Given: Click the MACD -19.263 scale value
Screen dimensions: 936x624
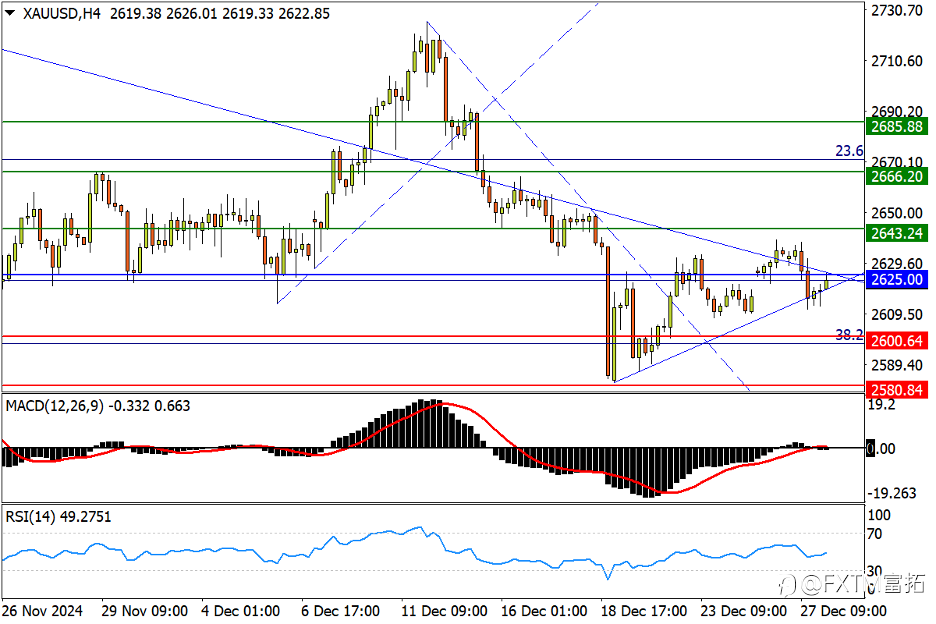Looking at the screenshot, I should (x=892, y=493).
